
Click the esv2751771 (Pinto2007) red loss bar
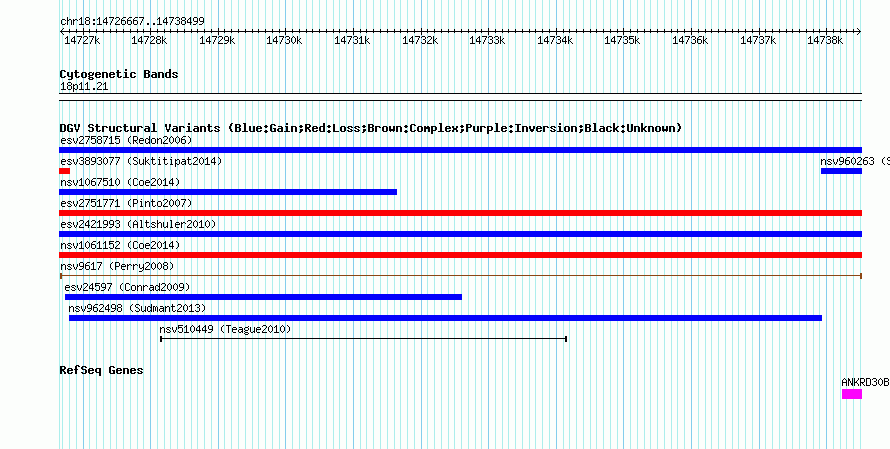pos(460,213)
